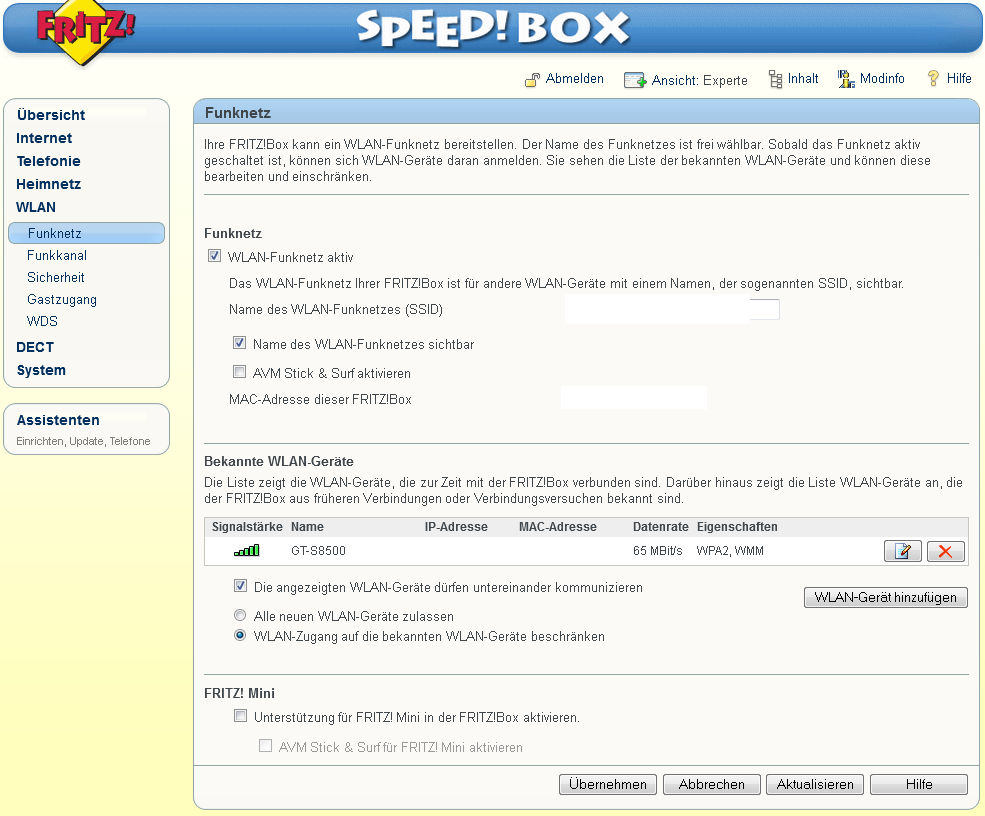
Task: Click the Aktualisieren button
Action: (815, 785)
